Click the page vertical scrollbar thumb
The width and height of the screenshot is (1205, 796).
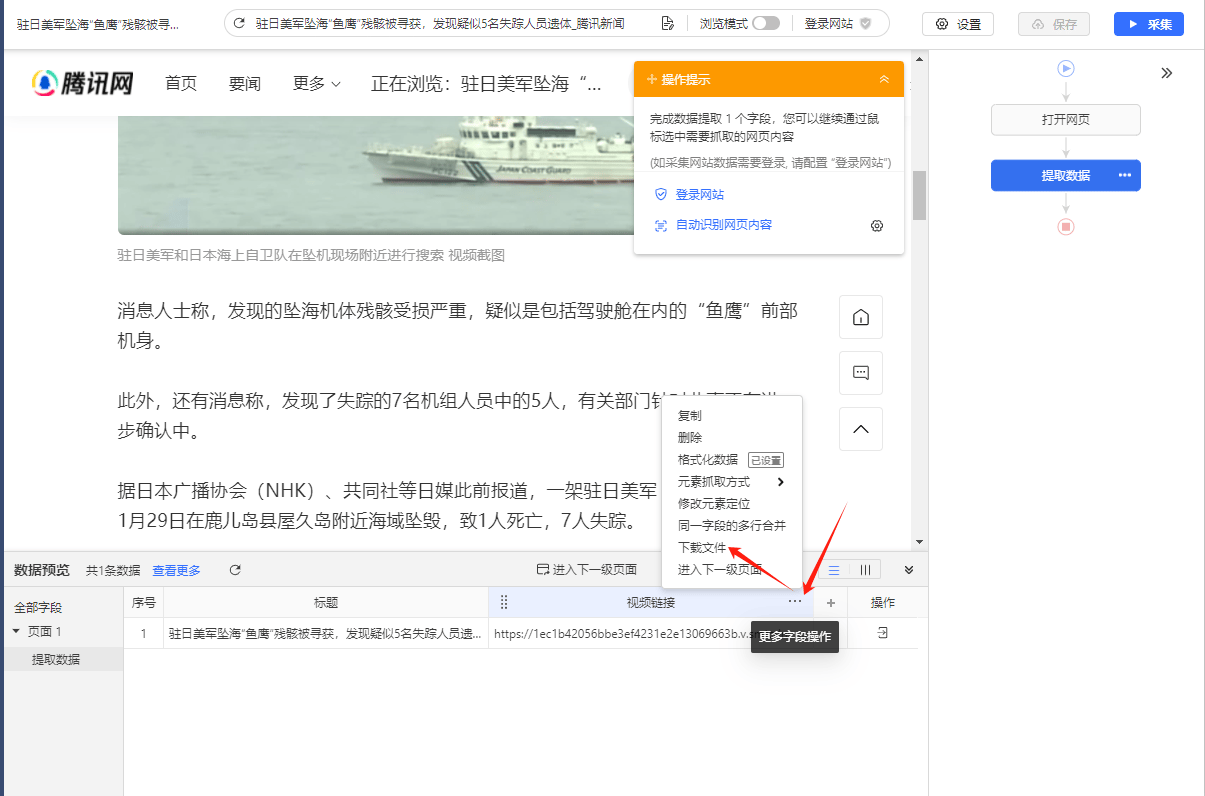pyautogui.click(x=919, y=195)
